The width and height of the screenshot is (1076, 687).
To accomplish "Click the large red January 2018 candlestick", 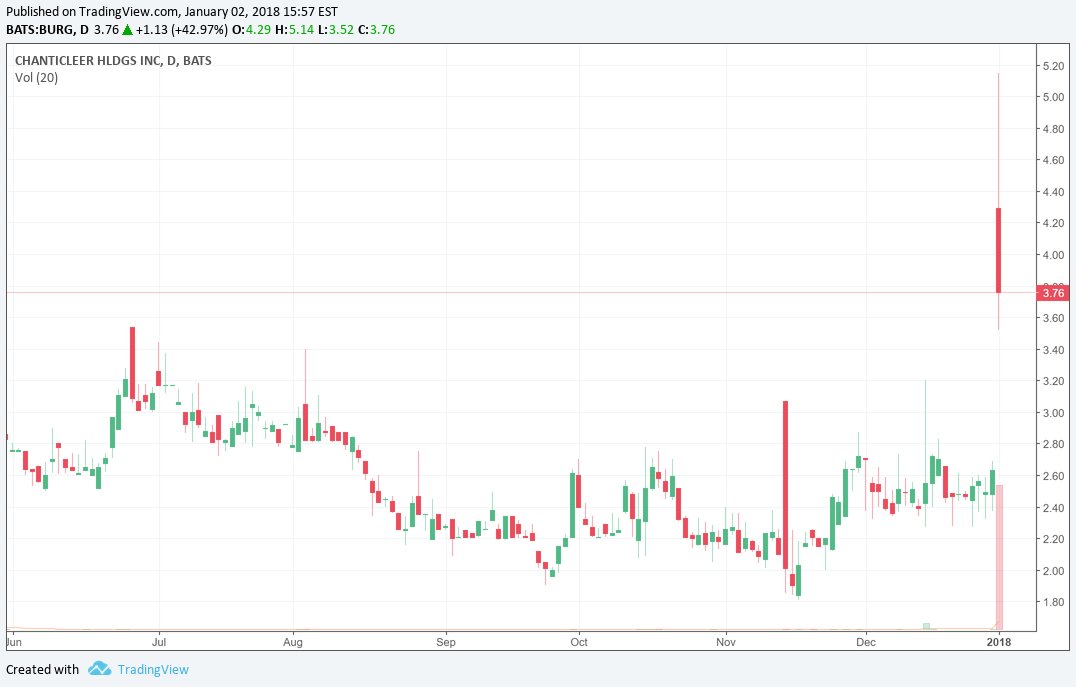I will (998, 251).
